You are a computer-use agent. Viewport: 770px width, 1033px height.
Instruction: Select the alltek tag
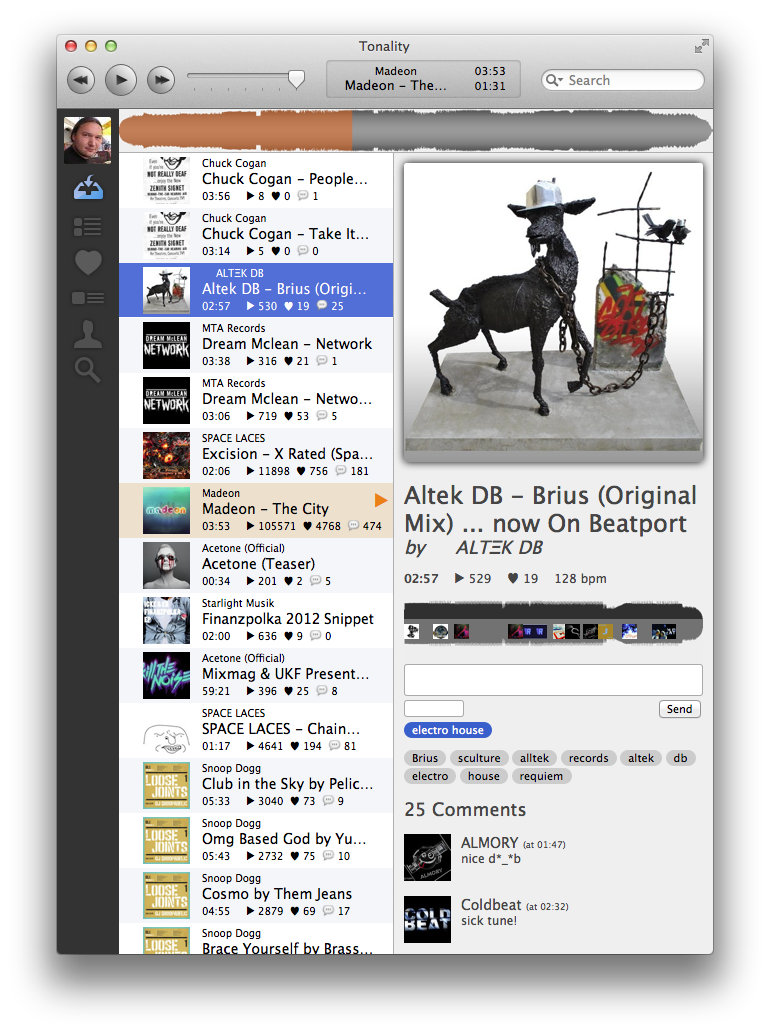(534, 758)
